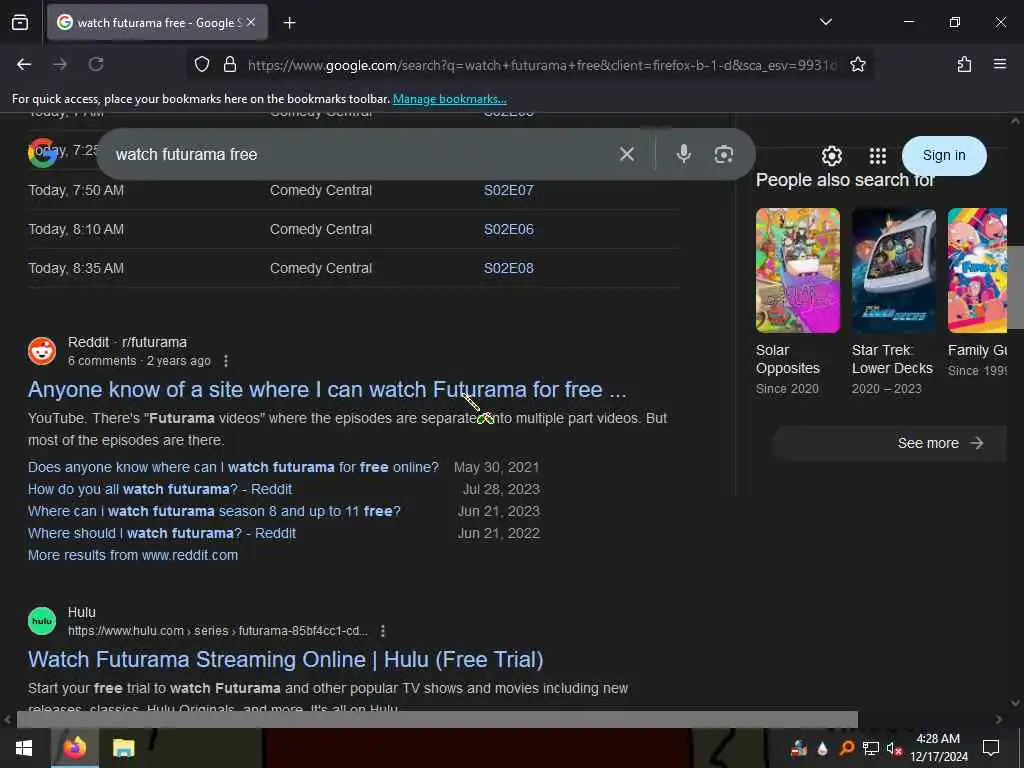Click the muted volume tray icon
This screenshot has width=1024, height=768.
click(x=894, y=748)
